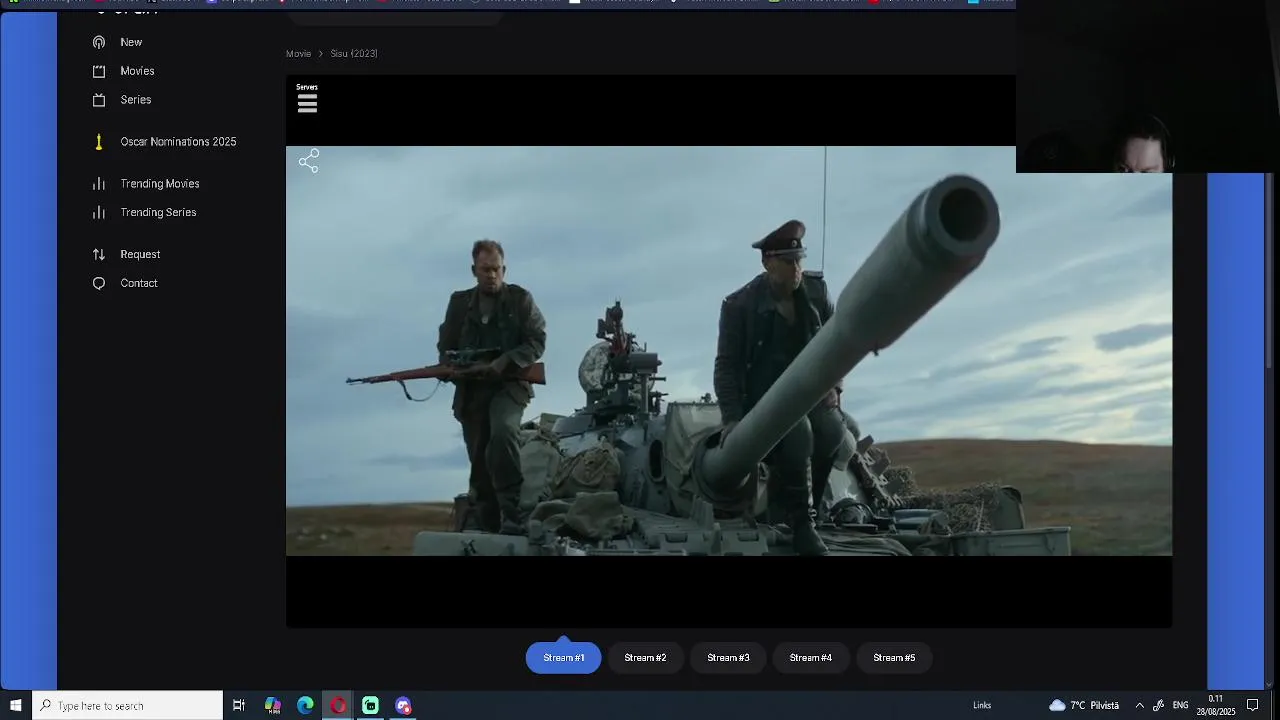Open the notification center
Screen dimensions: 1280x720
tap(1252, 705)
